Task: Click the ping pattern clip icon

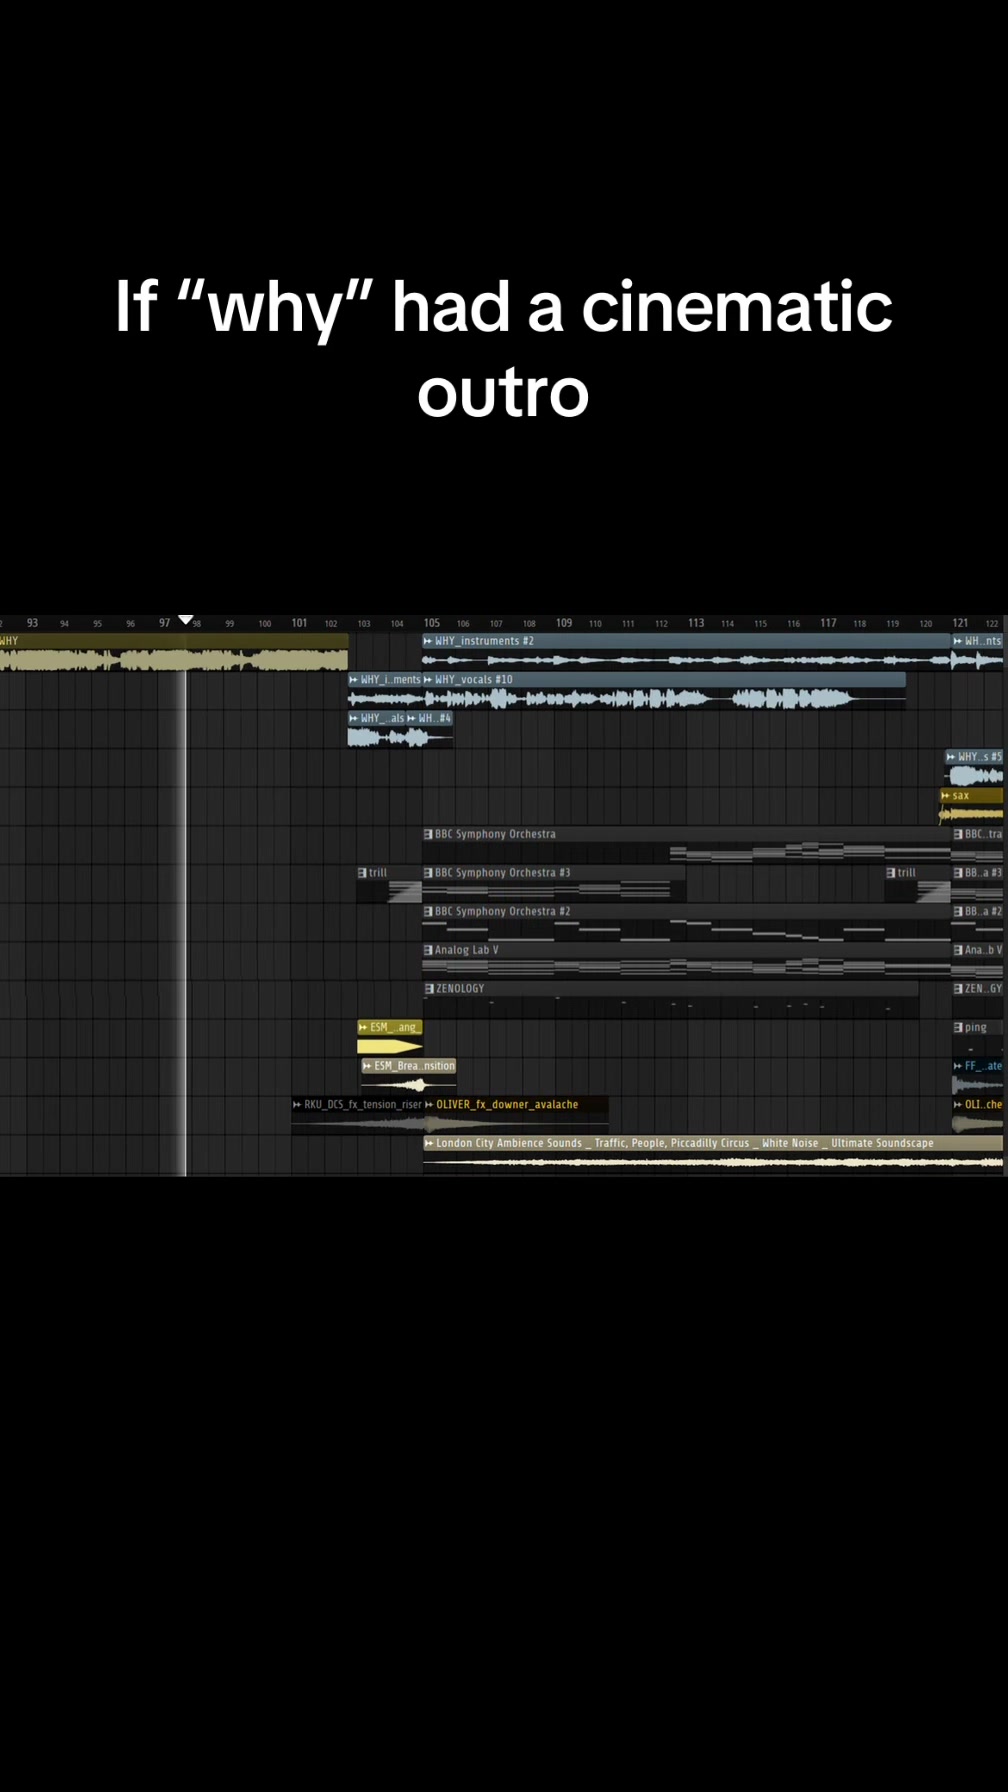Action: [x=959, y=1027]
